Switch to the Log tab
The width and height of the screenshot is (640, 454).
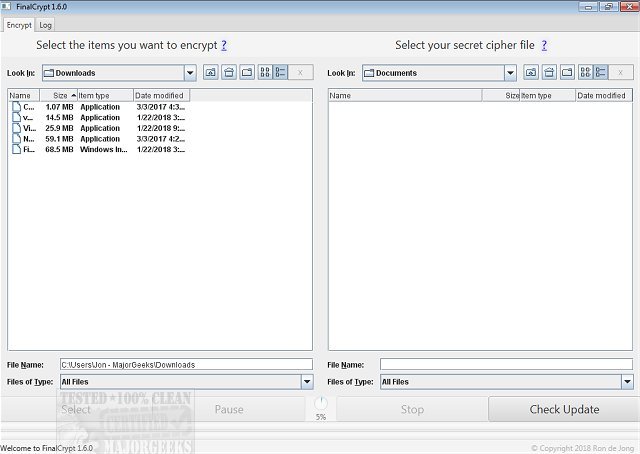46,24
